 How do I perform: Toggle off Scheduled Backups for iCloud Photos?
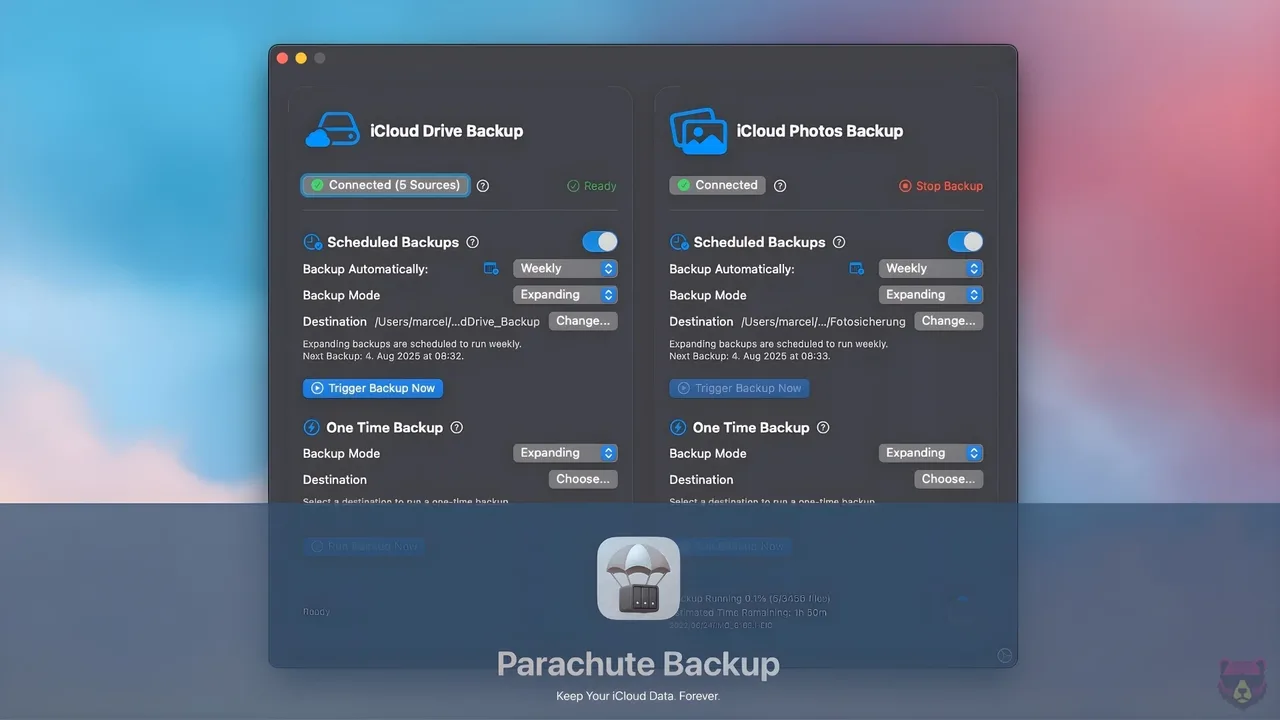click(x=964, y=241)
